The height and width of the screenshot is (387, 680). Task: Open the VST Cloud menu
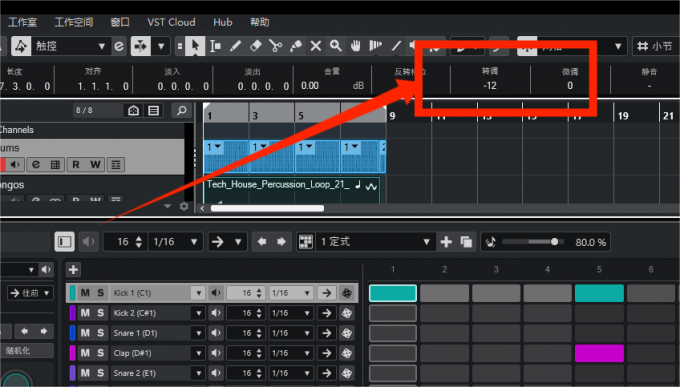click(x=171, y=22)
